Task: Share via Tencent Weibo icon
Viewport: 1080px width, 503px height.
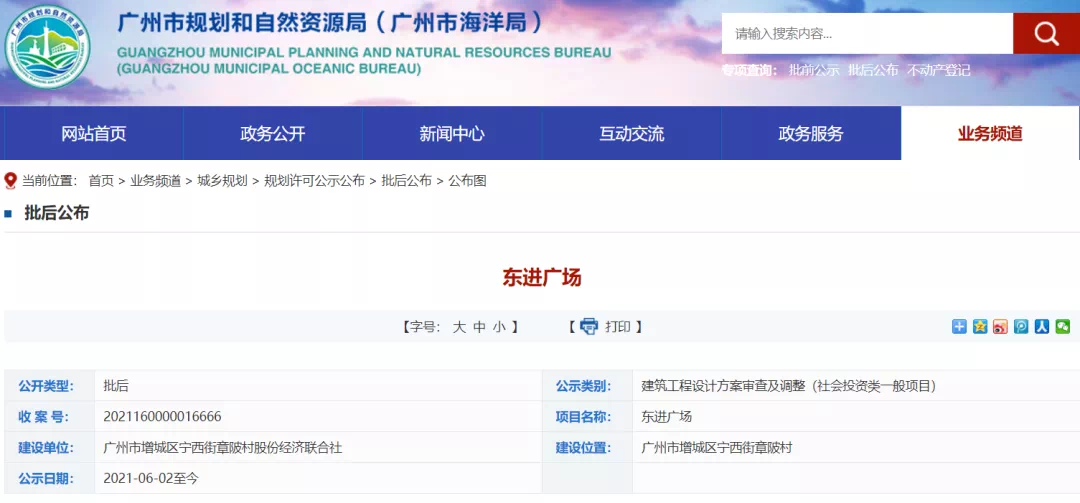Action: click(x=1021, y=327)
